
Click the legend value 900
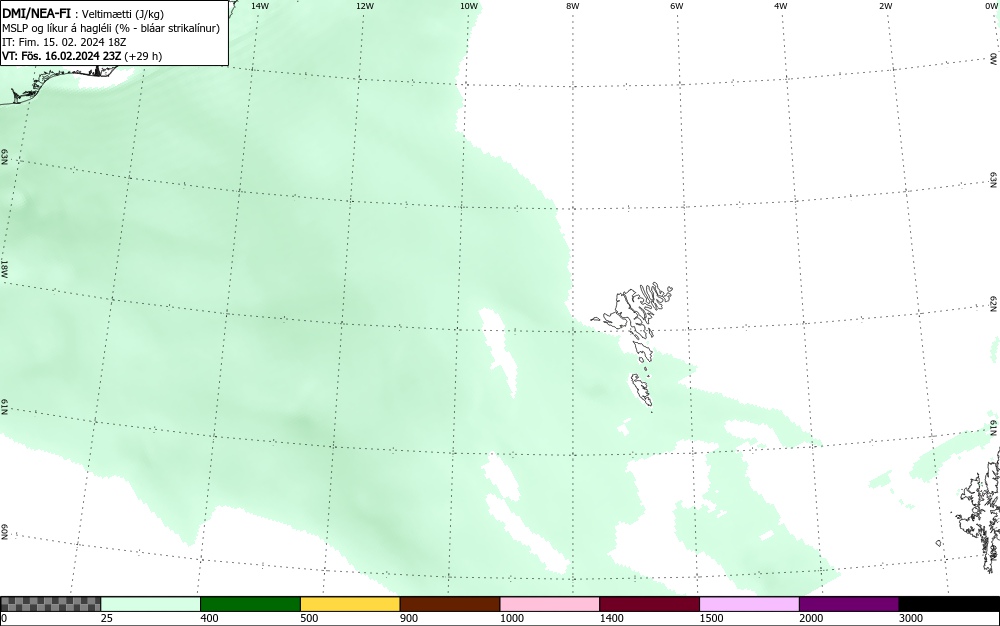409,618
